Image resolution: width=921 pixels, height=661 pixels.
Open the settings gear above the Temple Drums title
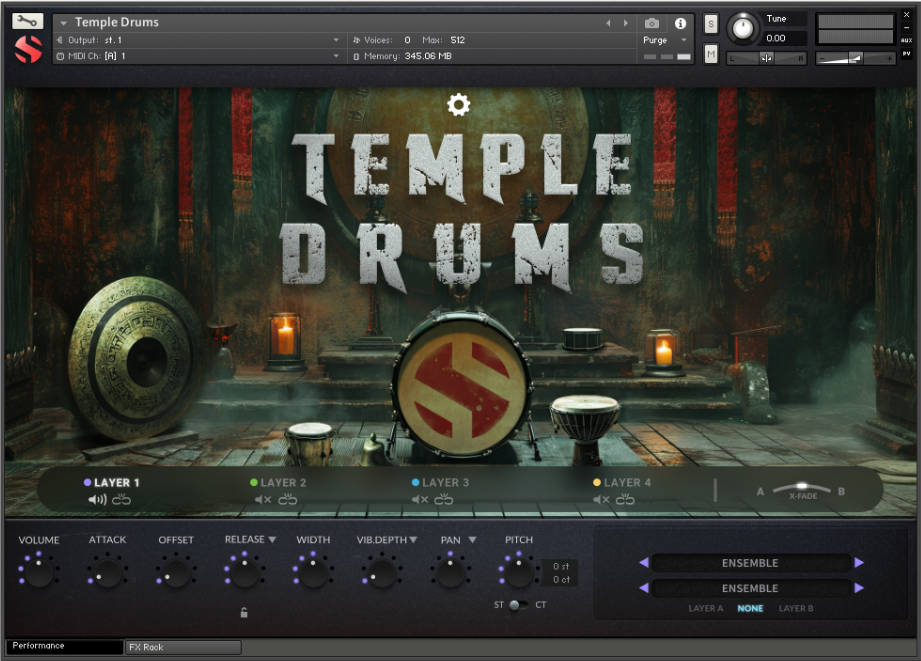pyautogui.click(x=458, y=104)
